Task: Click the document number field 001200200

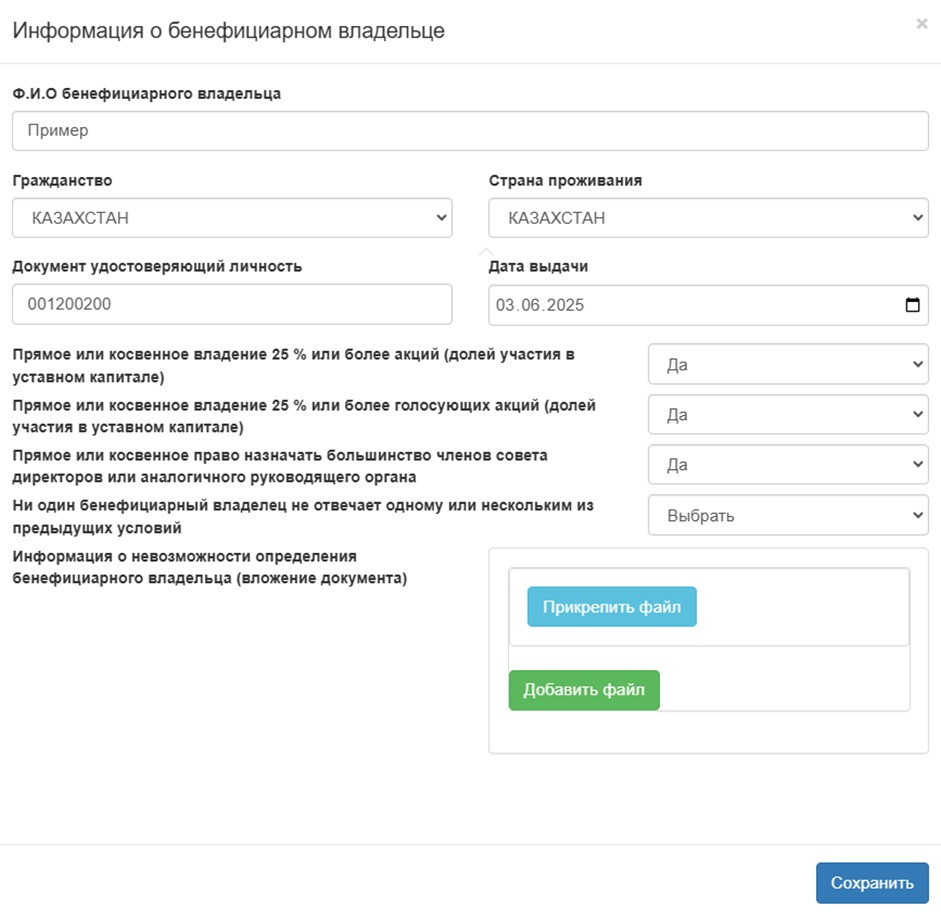Action: (x=232, y=304)
